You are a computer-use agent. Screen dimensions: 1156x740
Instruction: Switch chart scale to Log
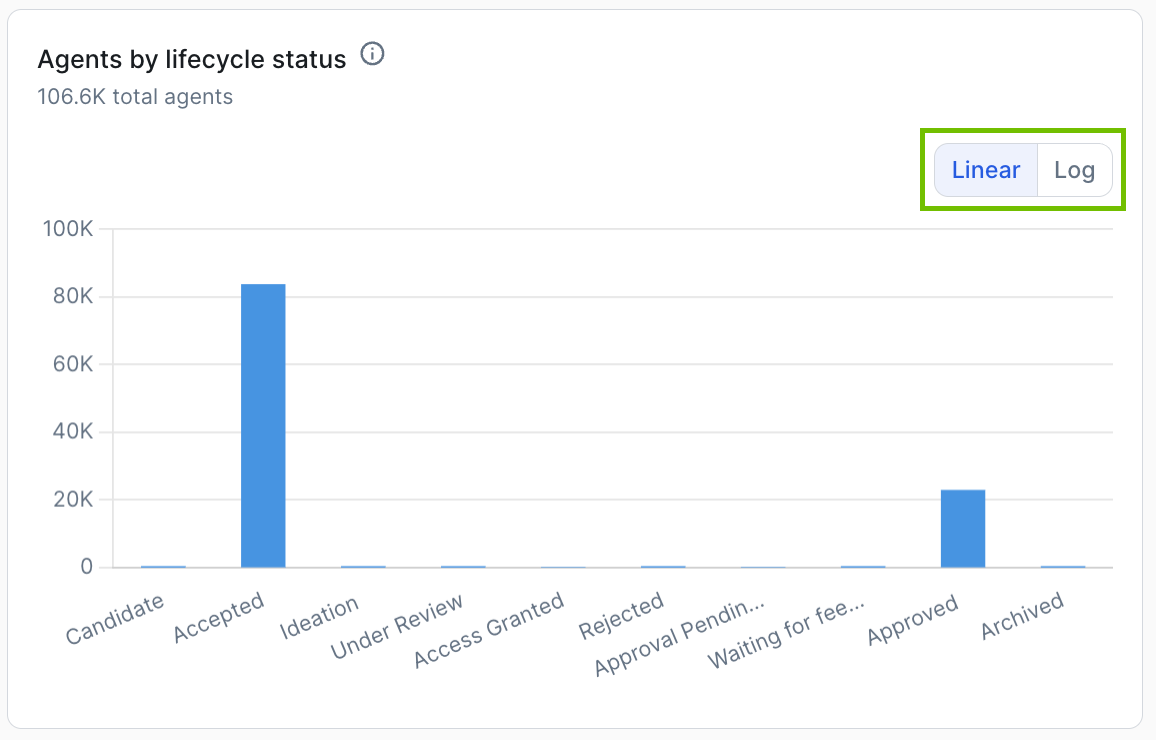pos(1074,170)
